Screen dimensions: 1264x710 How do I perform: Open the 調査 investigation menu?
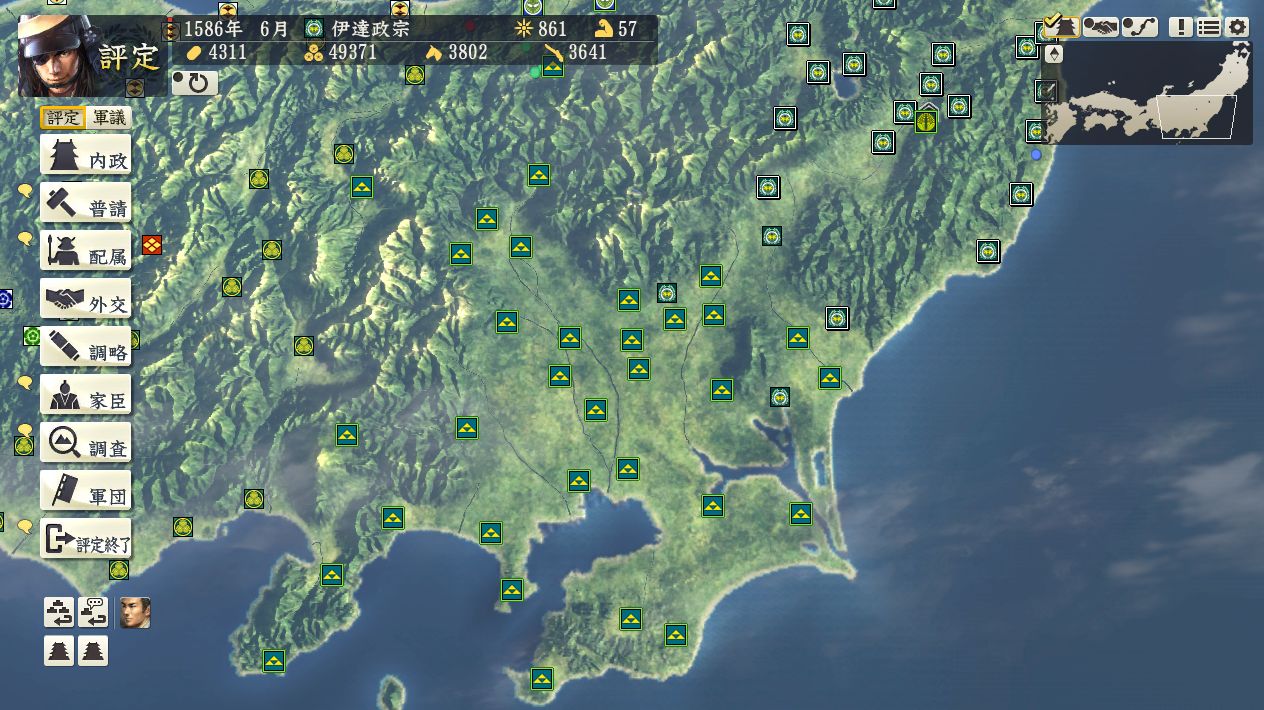(x=86, y=444)
